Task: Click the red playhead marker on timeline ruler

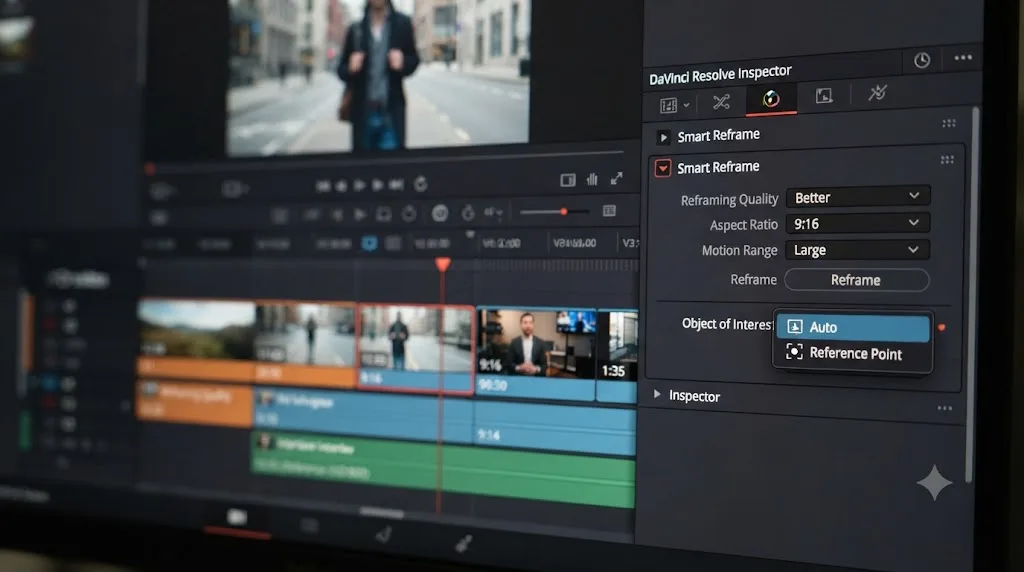Action: pyautogui.click(x=443, y=264)
